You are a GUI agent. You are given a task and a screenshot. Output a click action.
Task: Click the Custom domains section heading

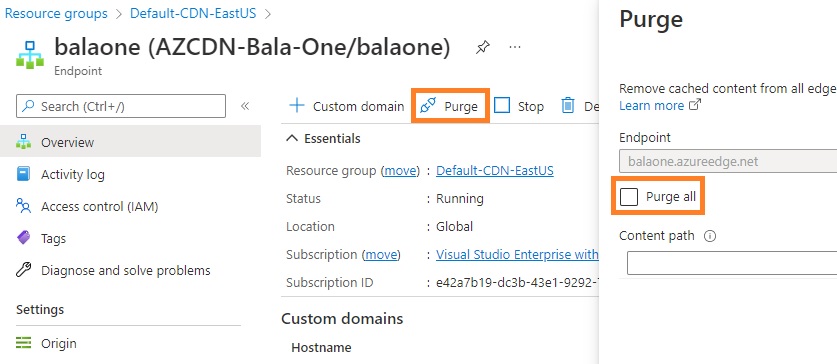tap(342, 319)
